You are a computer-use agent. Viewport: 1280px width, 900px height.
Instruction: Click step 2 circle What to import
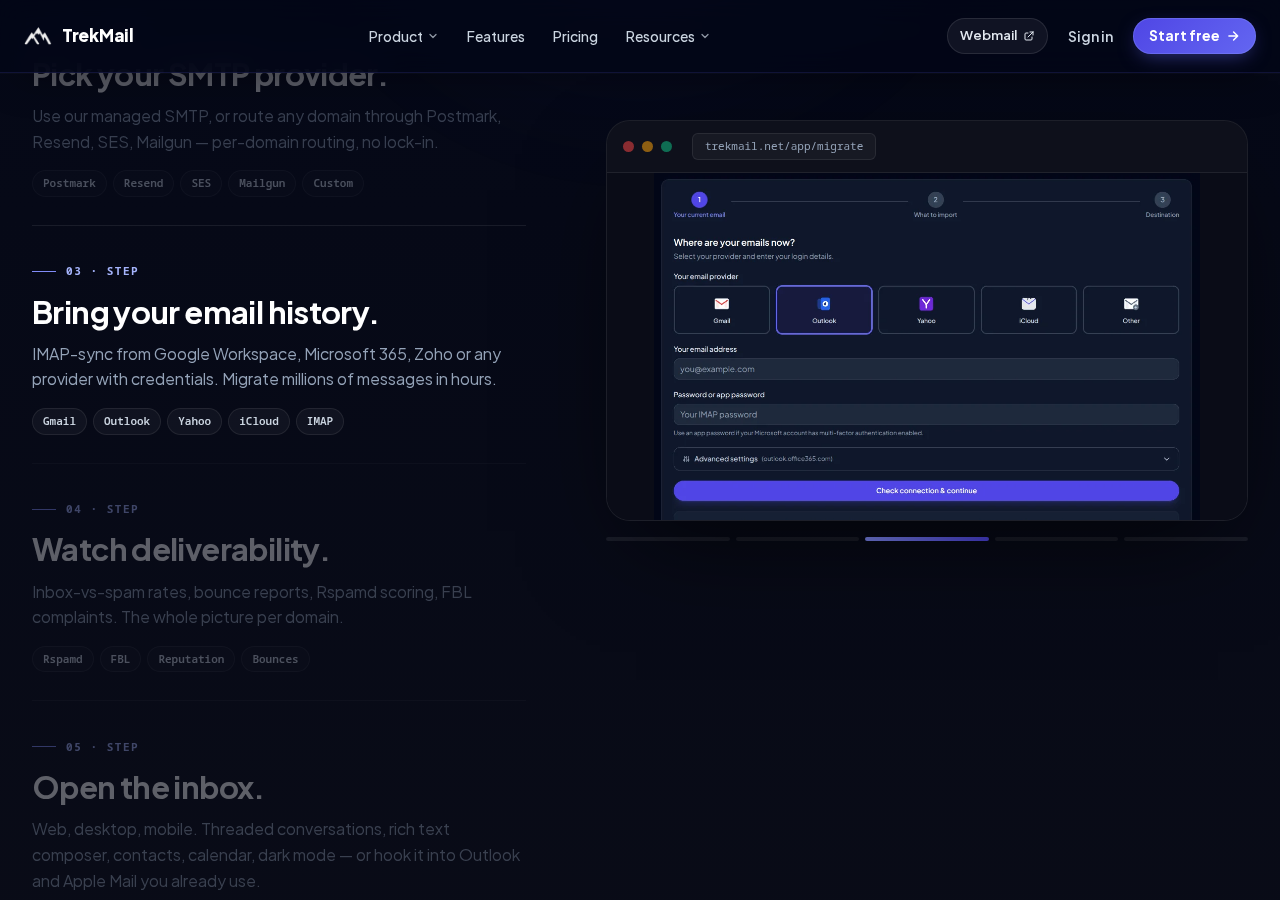coord(935,200)
